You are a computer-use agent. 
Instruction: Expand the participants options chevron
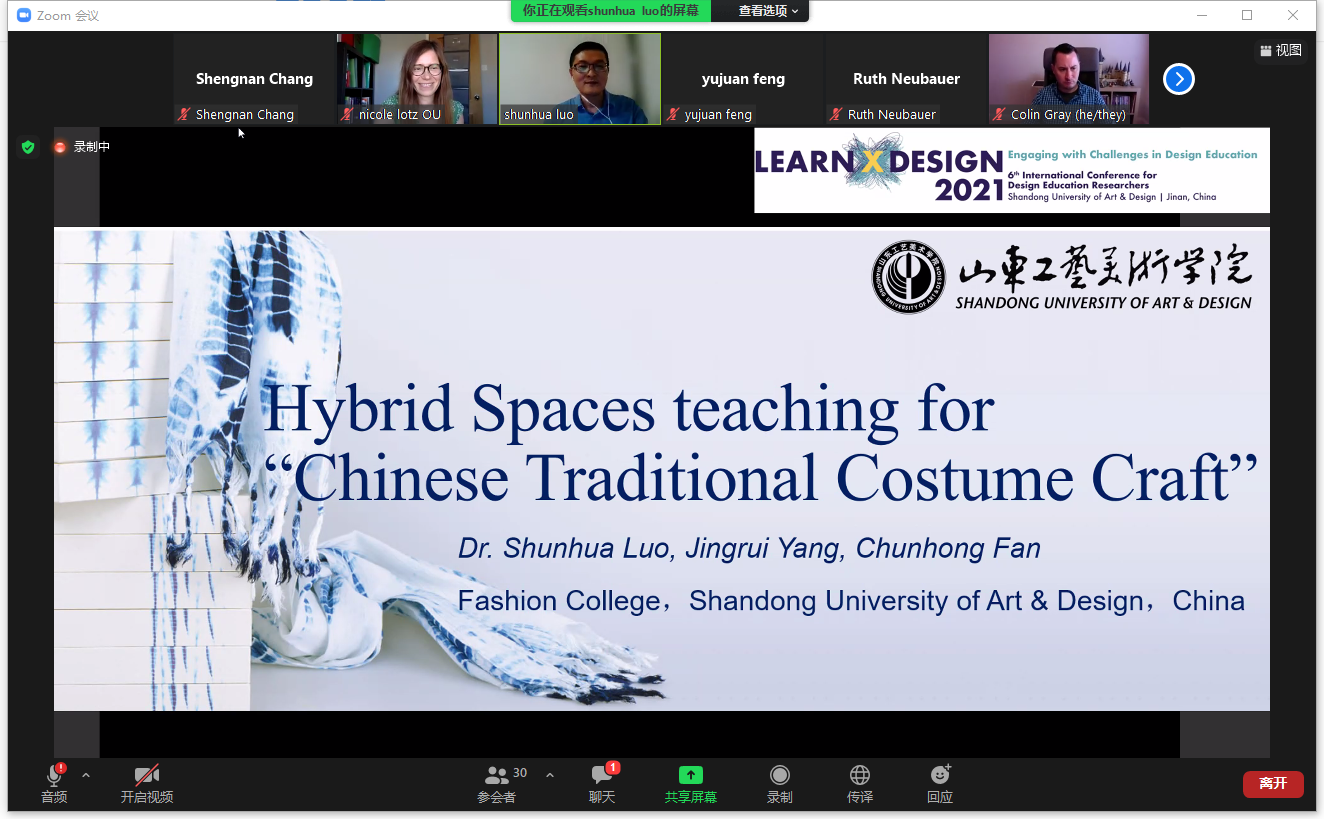(x=550, y=775)
